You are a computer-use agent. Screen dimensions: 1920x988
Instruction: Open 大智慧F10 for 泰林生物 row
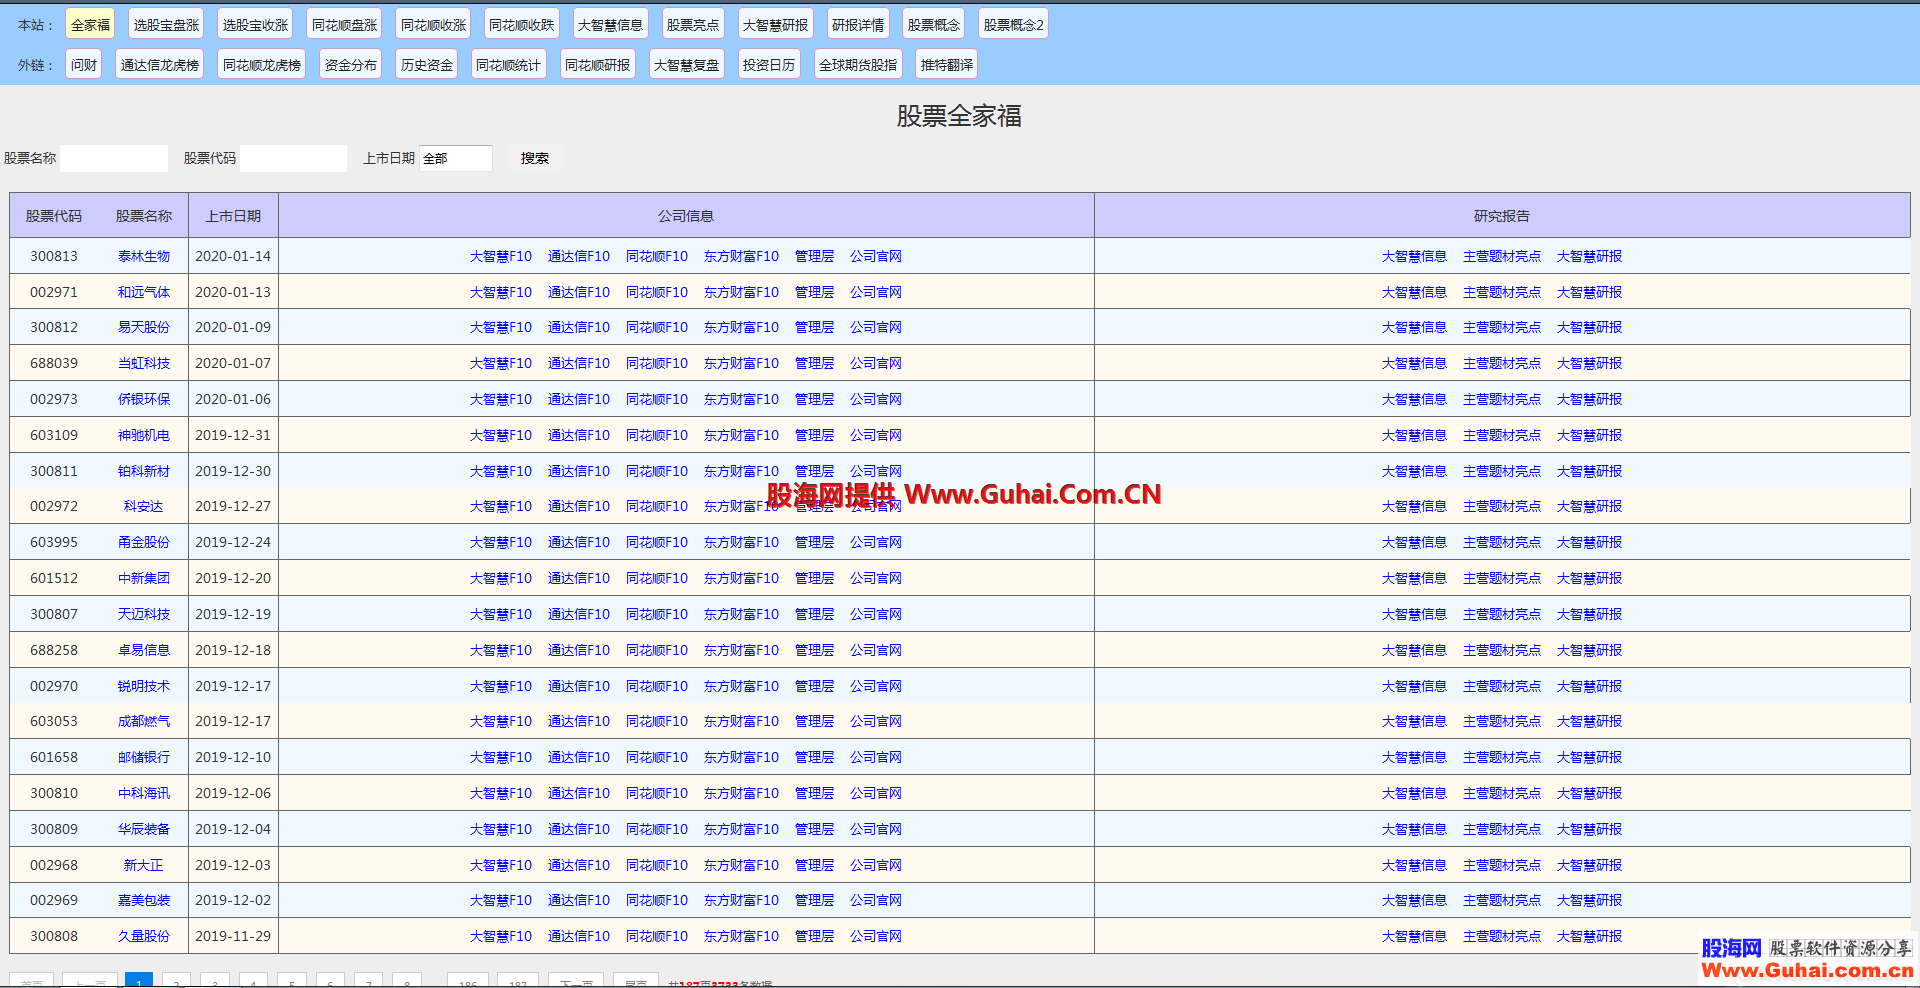pos(501,256)
